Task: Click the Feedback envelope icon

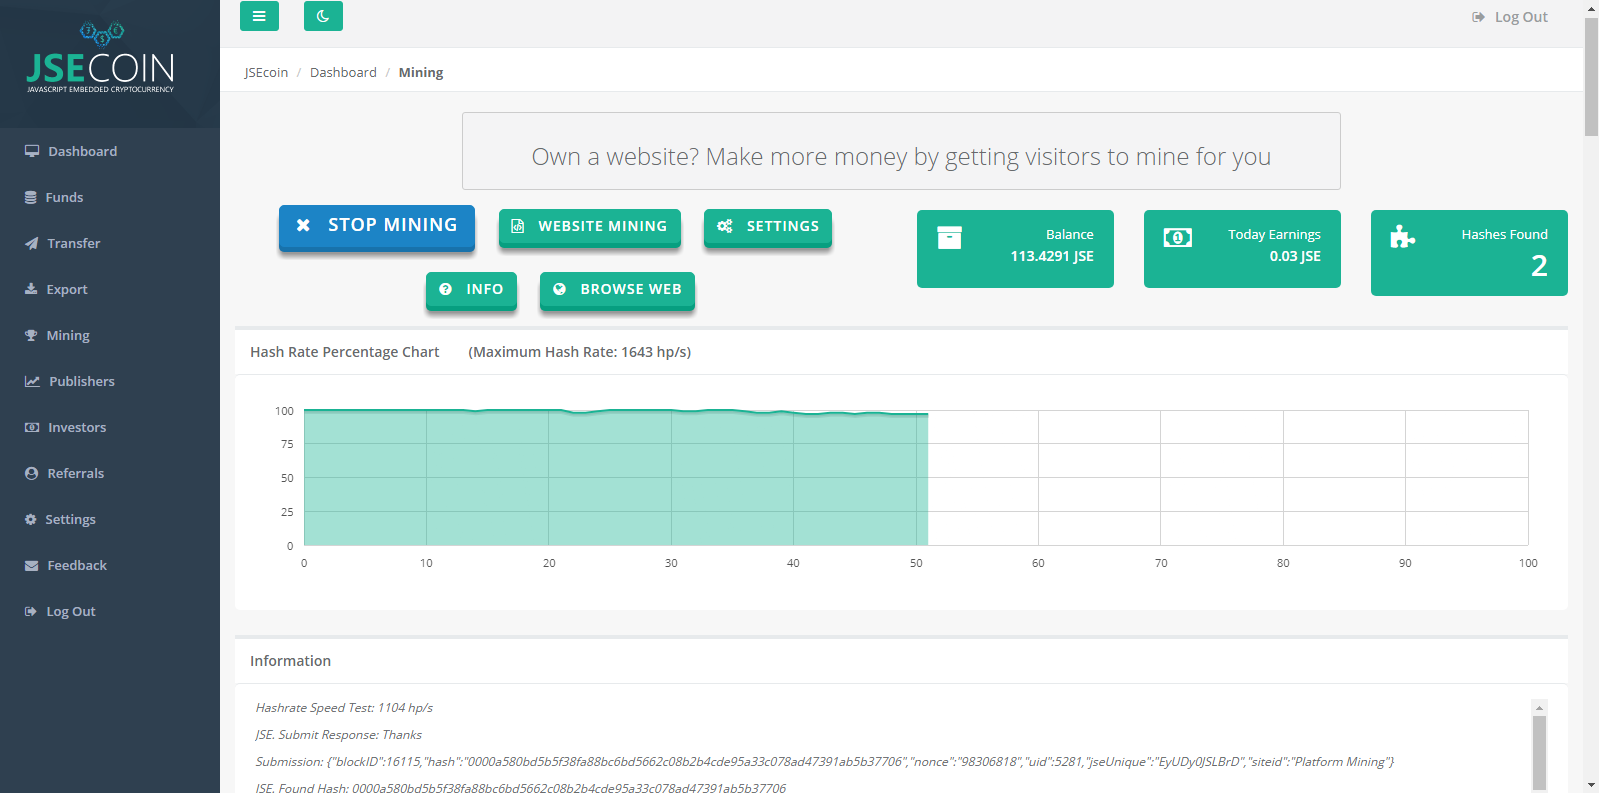Action: (31, 565)
